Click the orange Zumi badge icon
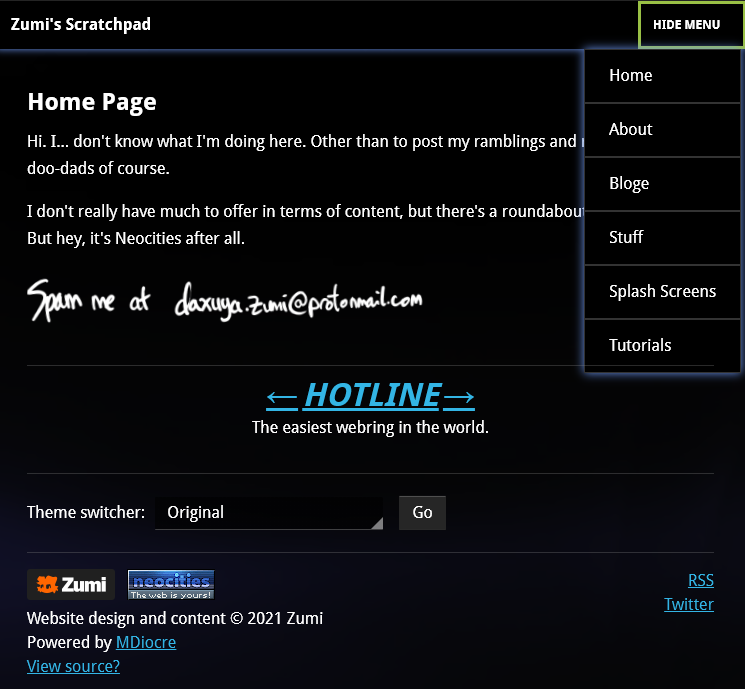Screen dimensions: 745x689 [x=70, y=584]
